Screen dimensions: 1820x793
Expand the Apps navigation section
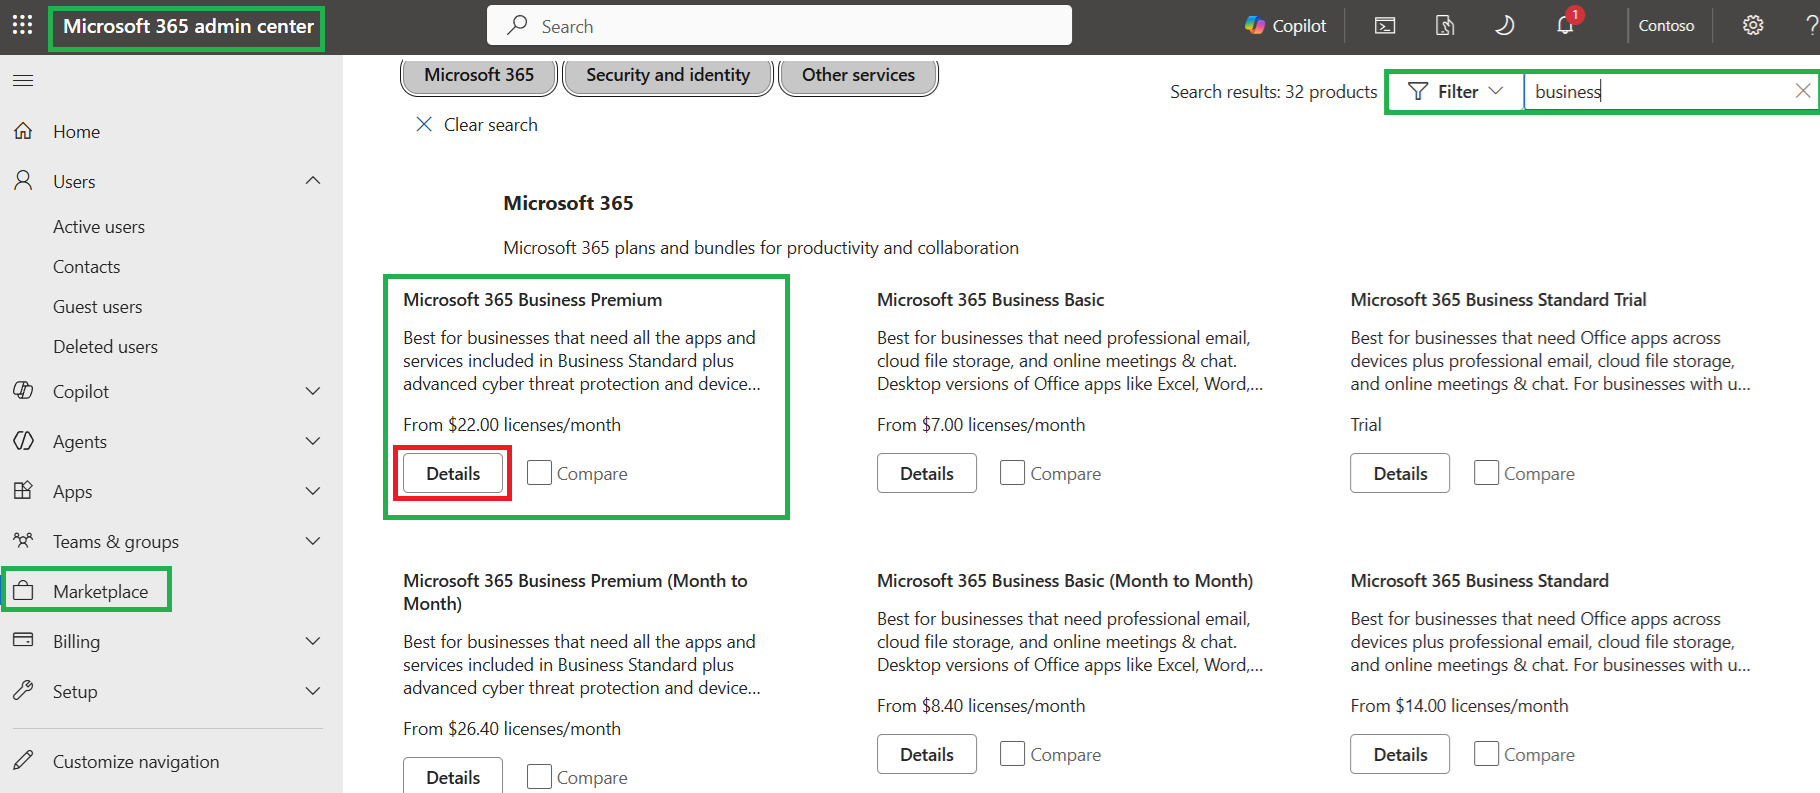point(313,491)
